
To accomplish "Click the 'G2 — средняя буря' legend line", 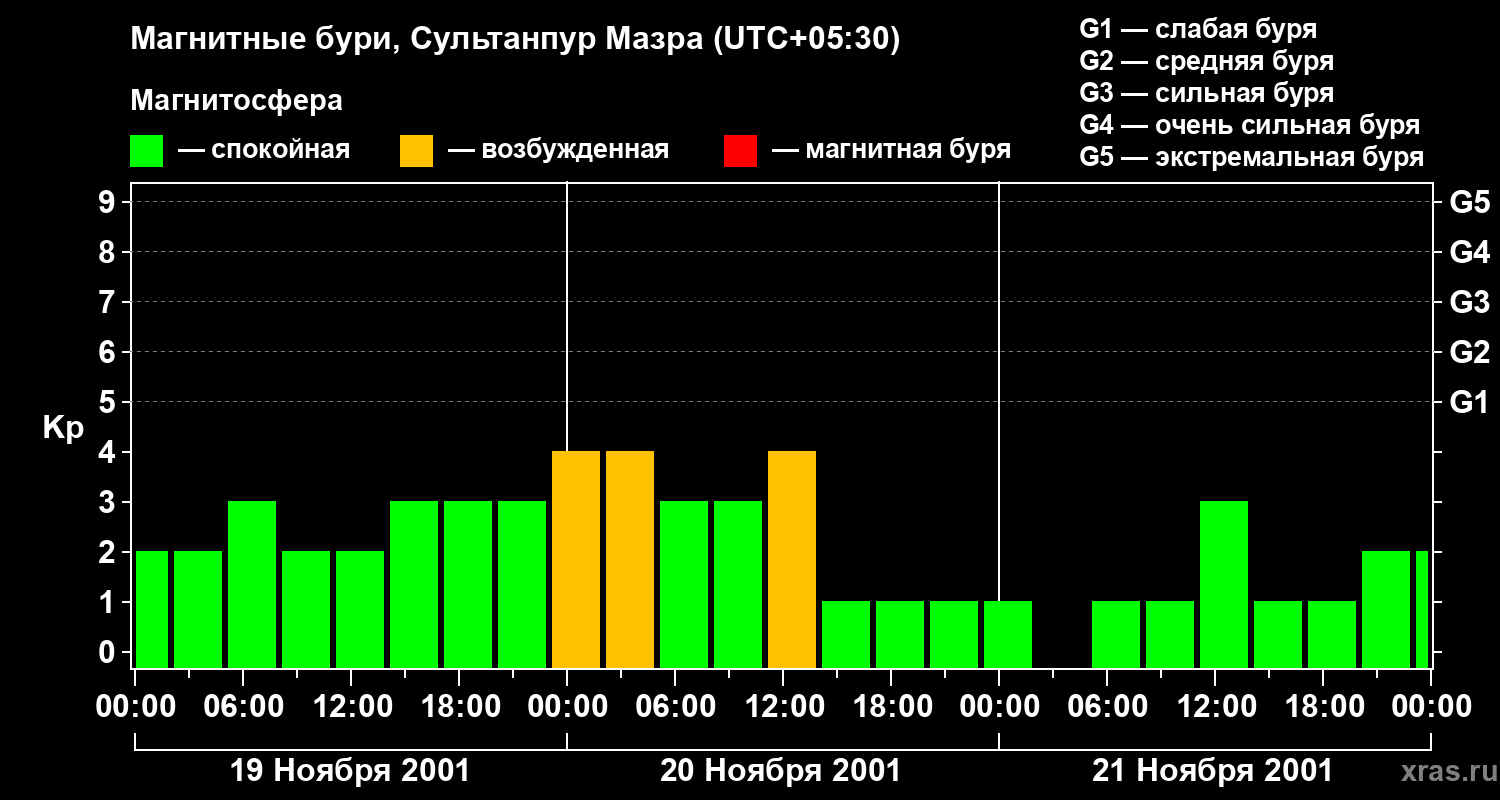I will (x=1207, y=61).
